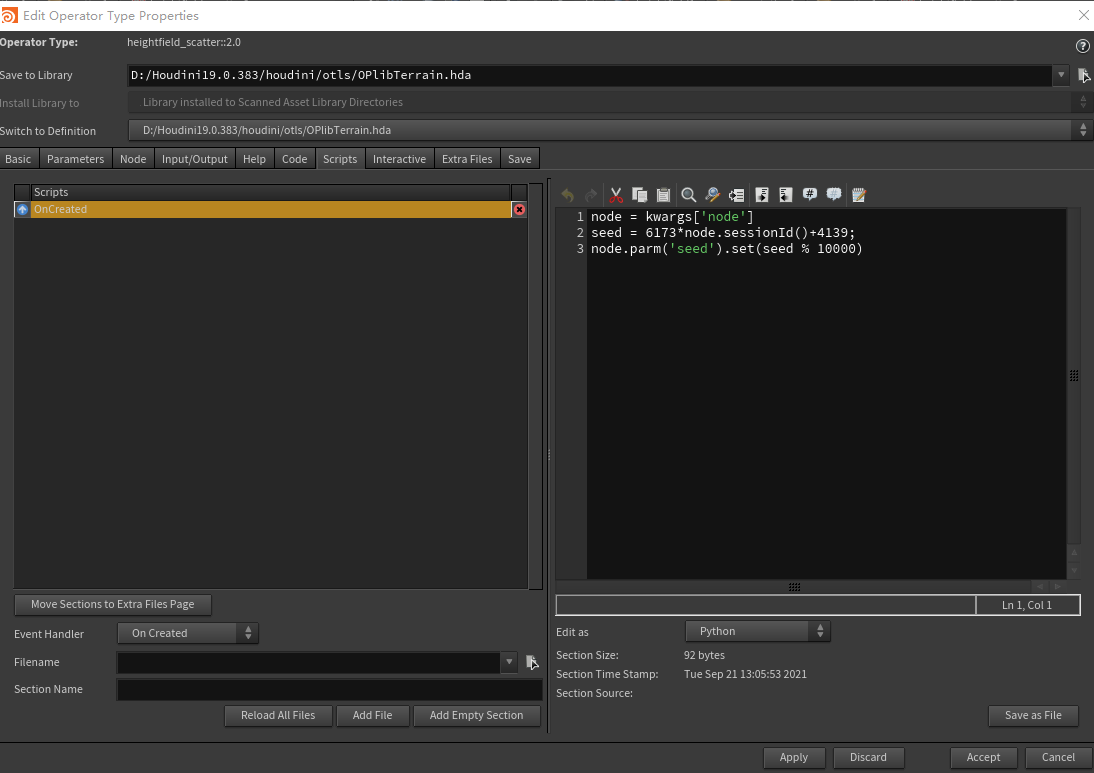Delete OnCreated script with red X

click(x=519, y=210)
